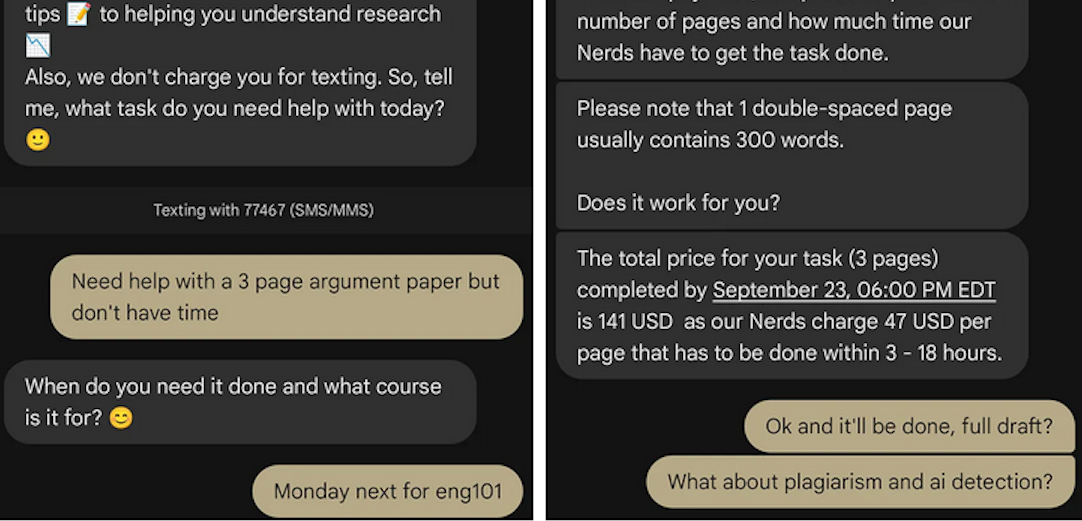Click the "Nerds have to get the task done" line
This screenshot has height=521, width=1082.
[732, 53]
